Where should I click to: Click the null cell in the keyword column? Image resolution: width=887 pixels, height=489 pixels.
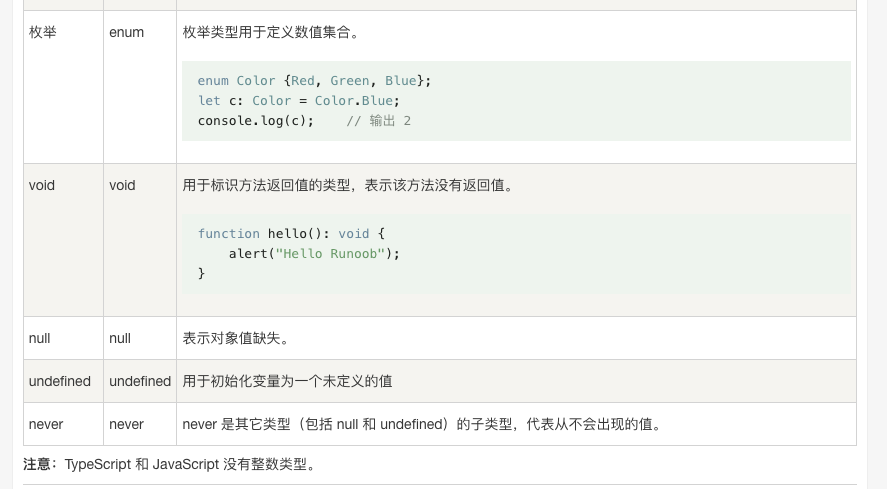tap(120, 338)
